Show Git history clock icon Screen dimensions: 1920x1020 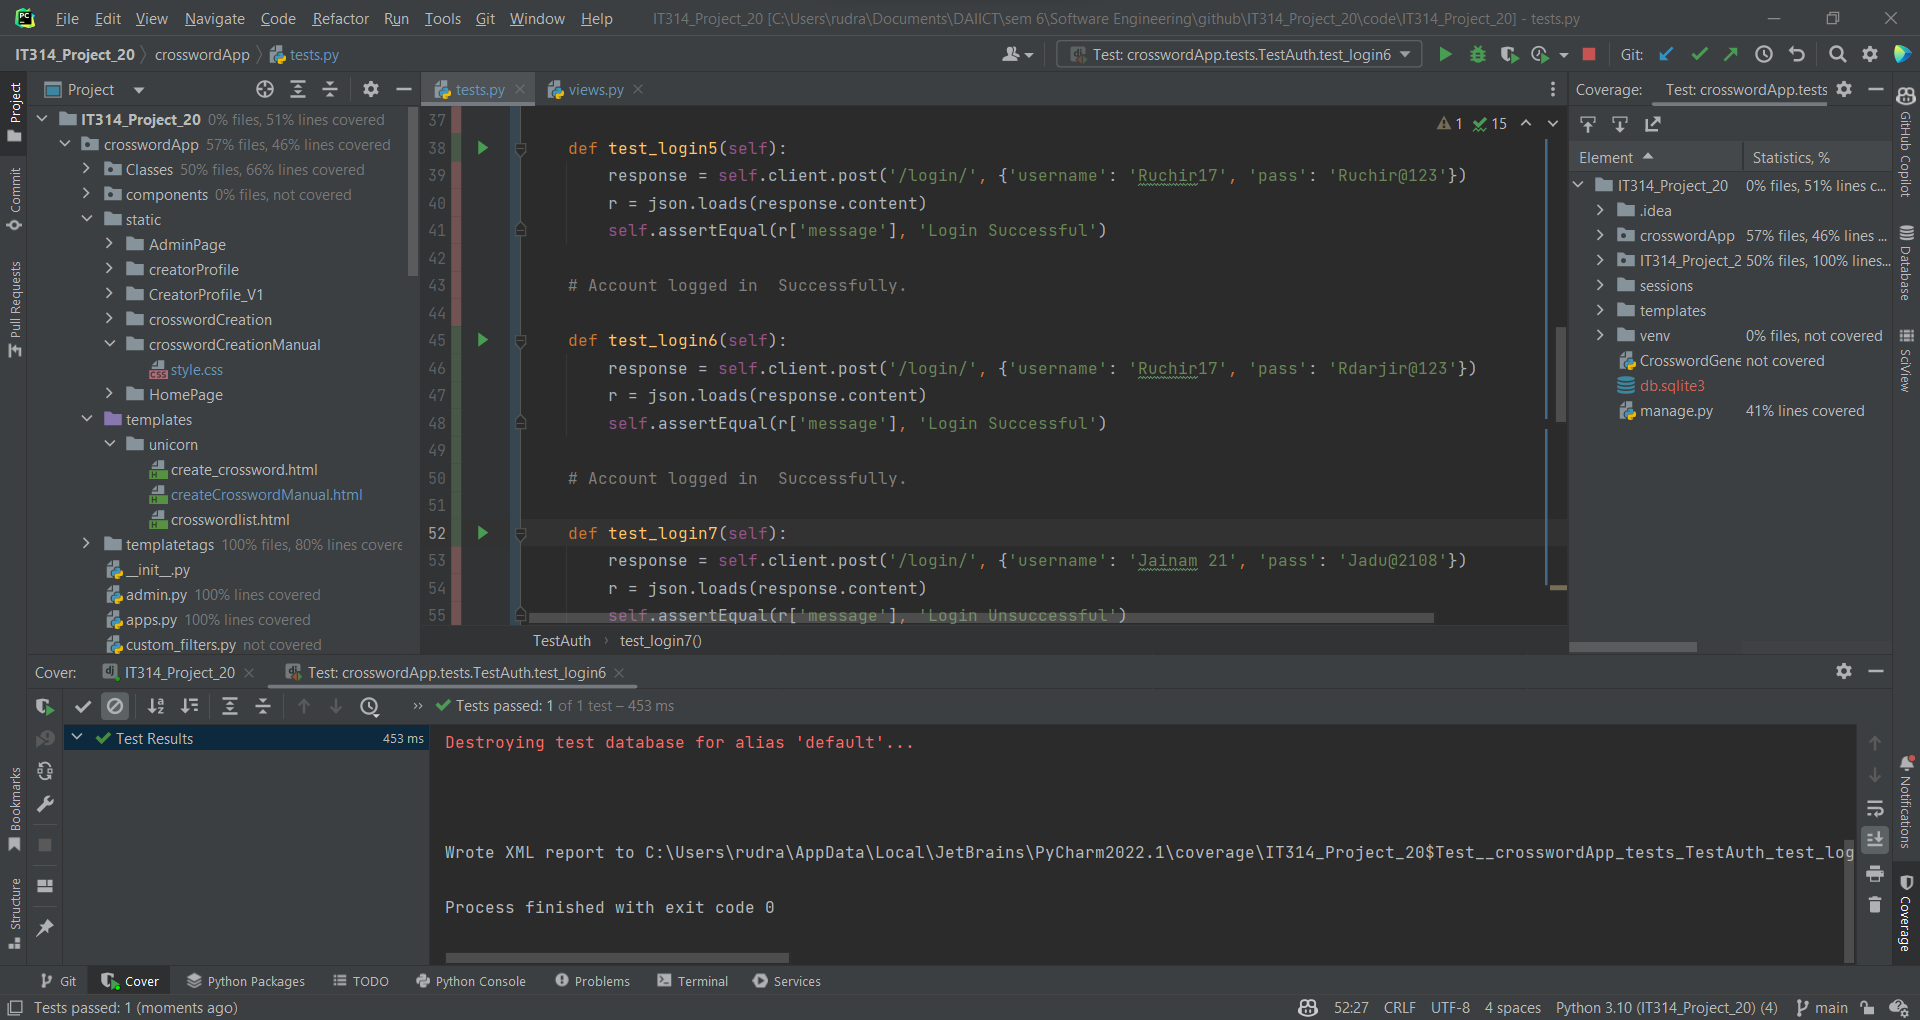tap(1764, 55)
